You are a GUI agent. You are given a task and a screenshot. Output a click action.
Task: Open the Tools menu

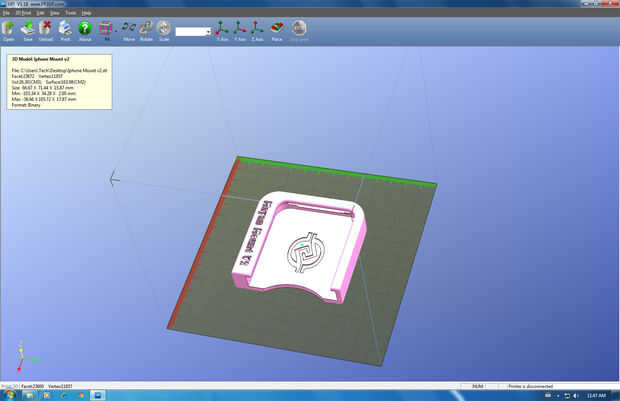(71, 13)
